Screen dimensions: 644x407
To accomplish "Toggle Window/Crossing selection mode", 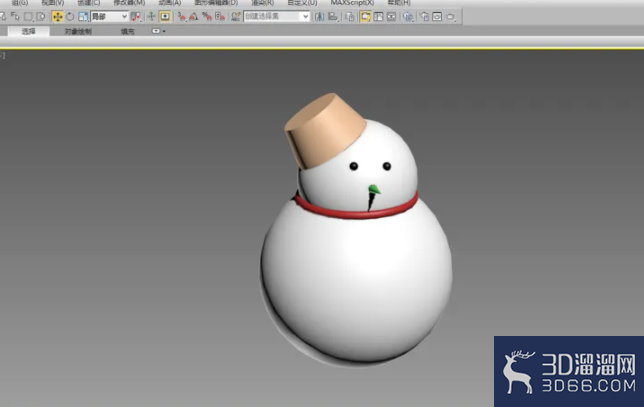I will point(40,16).
